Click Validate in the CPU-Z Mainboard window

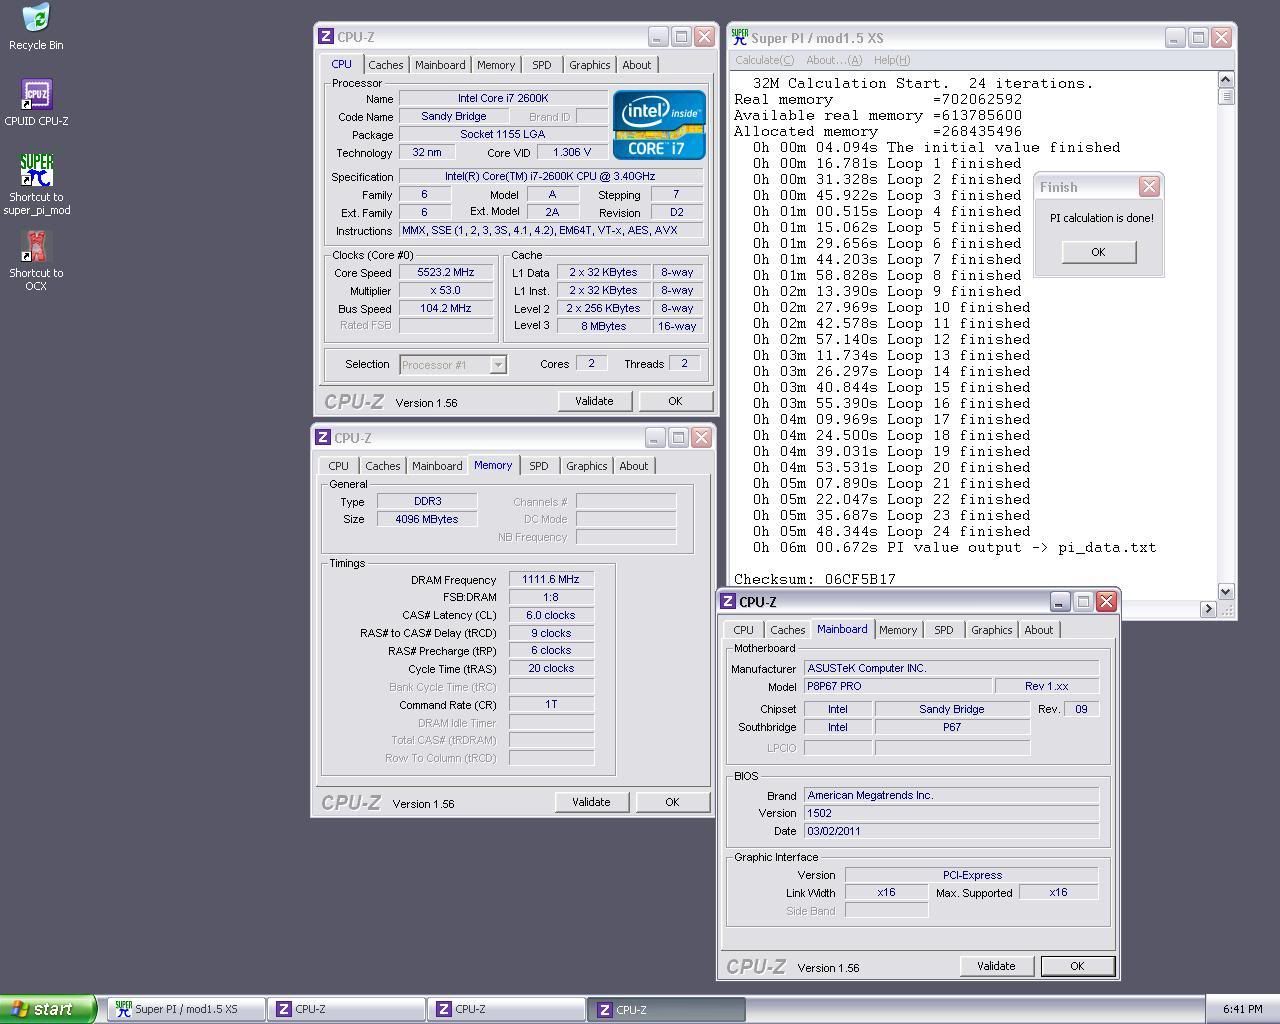coord(995,966)
